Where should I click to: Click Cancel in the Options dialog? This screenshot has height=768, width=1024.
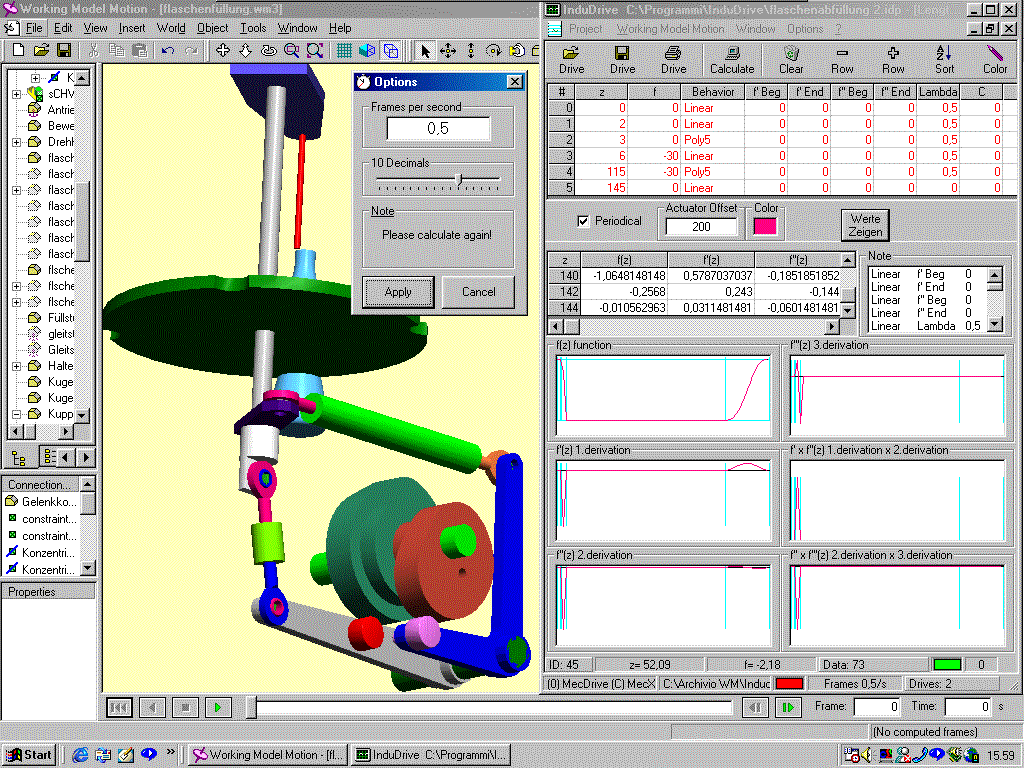click(x=479, y=292)
